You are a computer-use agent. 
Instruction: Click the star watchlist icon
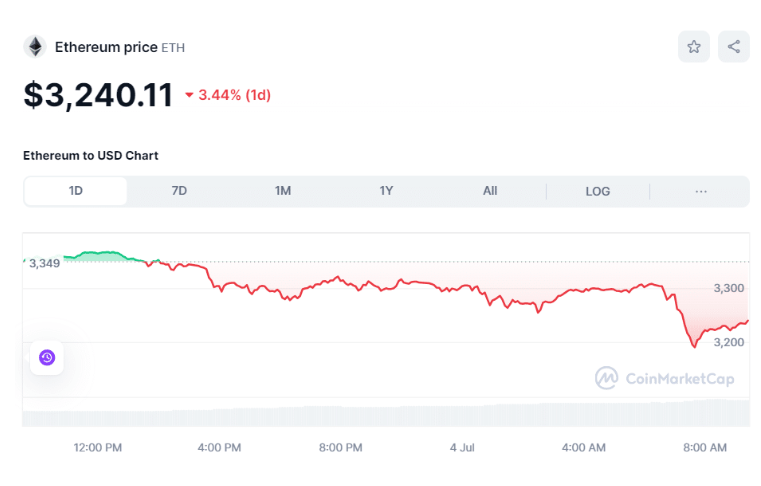click(694, 47)
